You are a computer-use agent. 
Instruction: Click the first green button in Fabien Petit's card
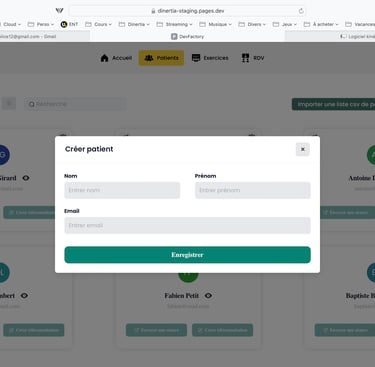click(x=156, y=330)
